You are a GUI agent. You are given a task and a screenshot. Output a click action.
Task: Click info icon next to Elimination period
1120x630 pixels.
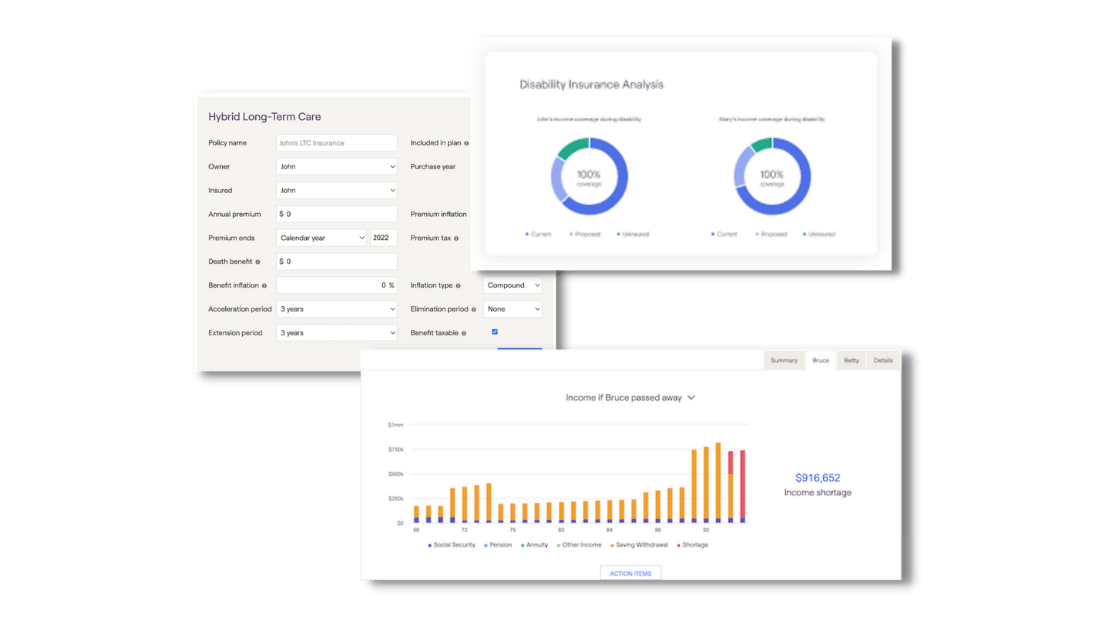pyautogui.click(x=474, y=310)
